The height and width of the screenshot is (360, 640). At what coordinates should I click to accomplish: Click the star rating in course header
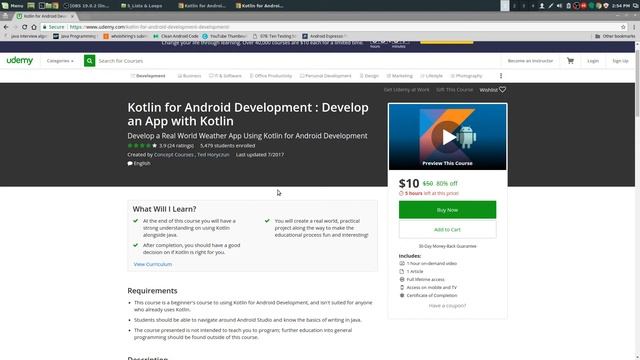point(142,146)
